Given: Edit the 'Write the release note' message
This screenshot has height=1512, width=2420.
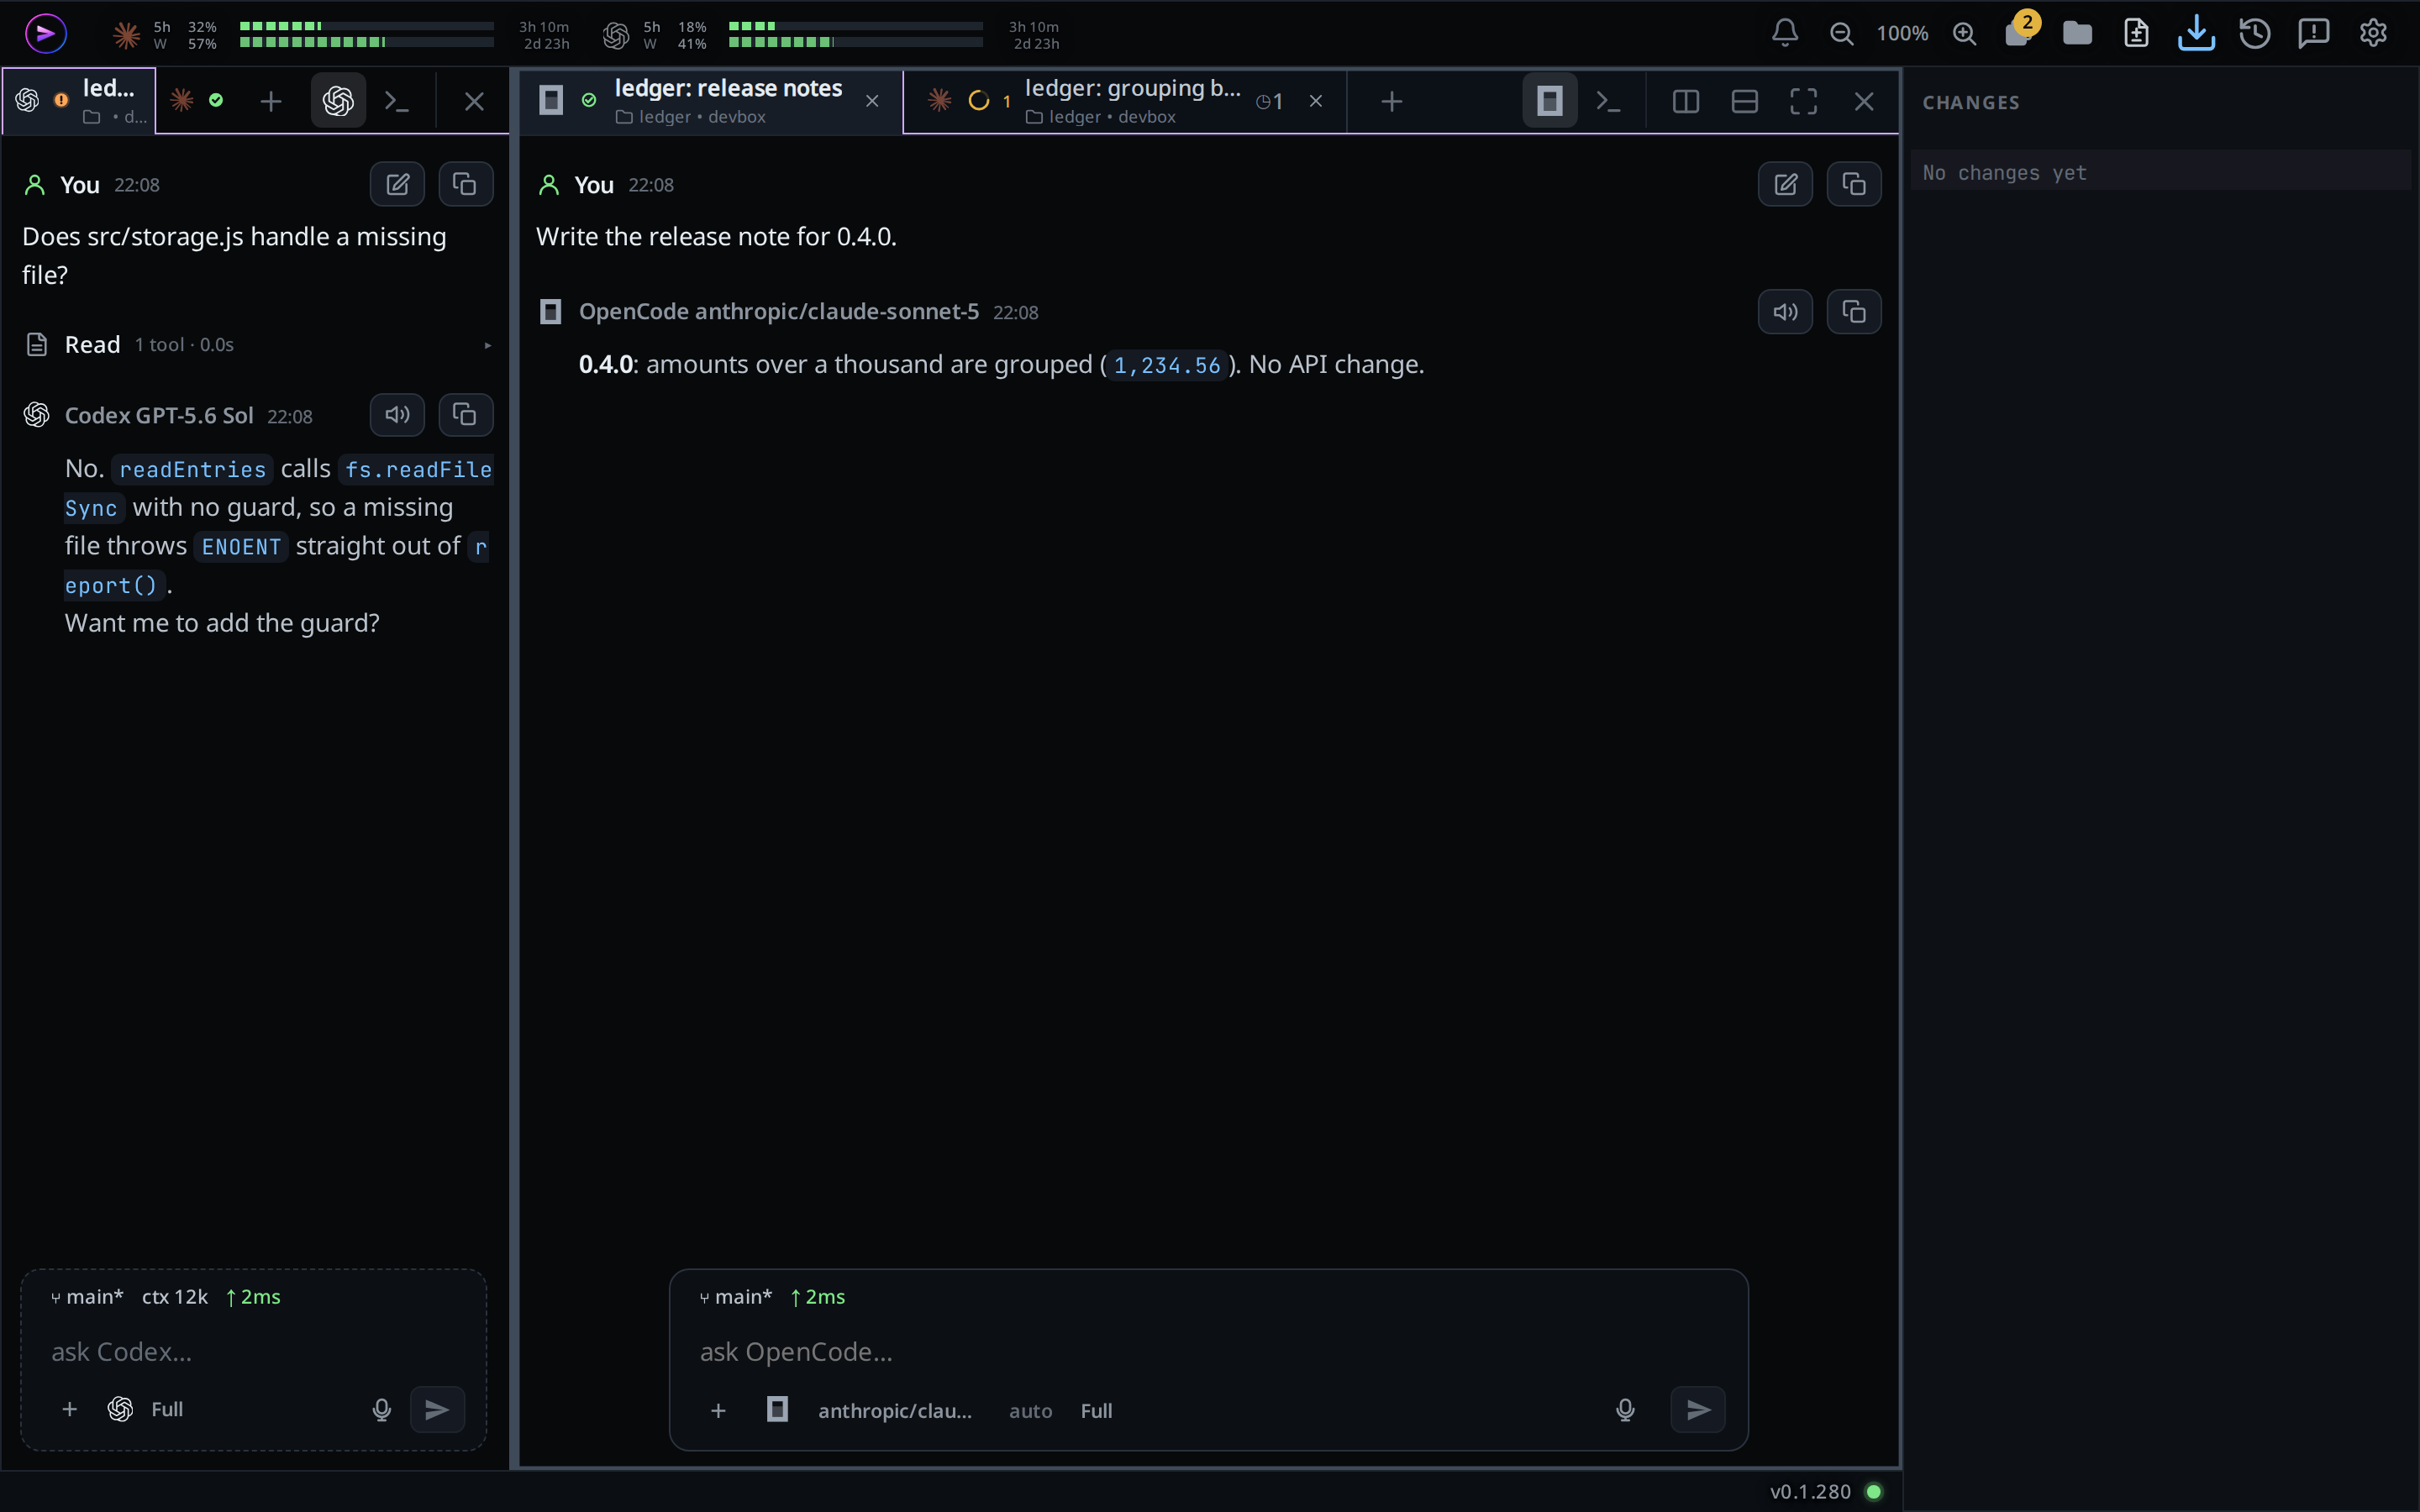Looking at the screenshot, I should click(x=1785, y=184).
